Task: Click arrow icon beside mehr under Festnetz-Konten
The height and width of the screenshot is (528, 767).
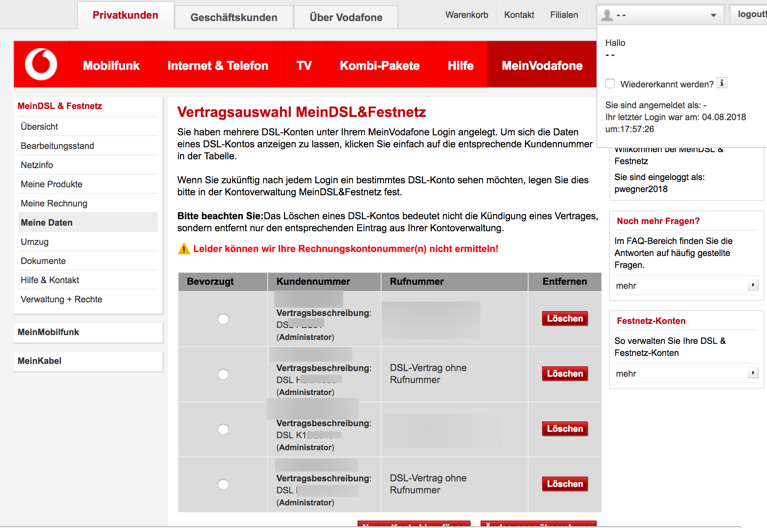Action: point(753,373)
